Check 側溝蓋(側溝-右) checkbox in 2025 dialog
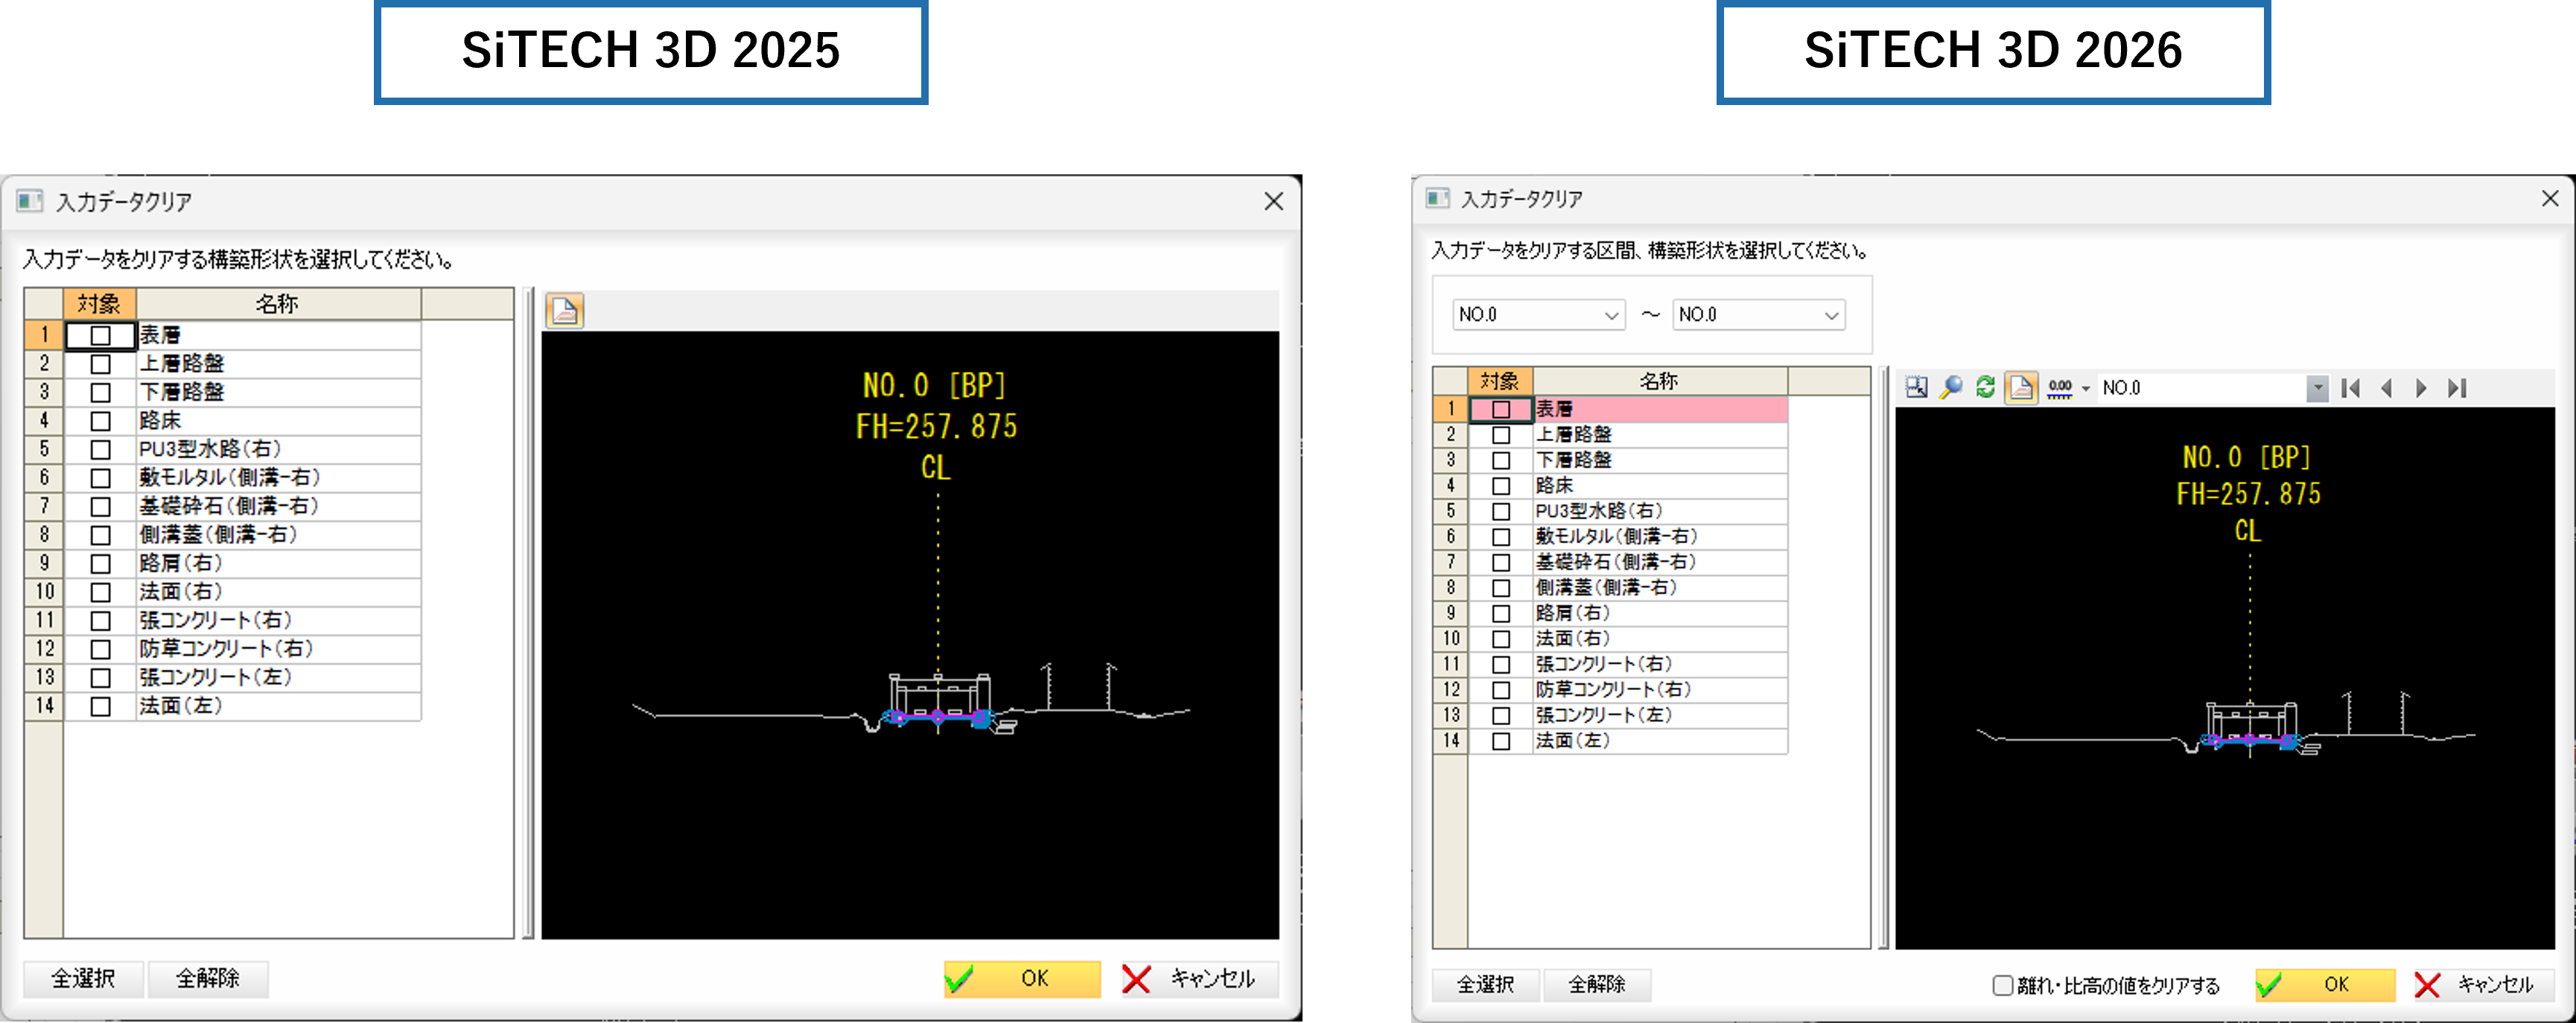The height and width of the screenshot is (1023, 2576). [x=100, y=535]
